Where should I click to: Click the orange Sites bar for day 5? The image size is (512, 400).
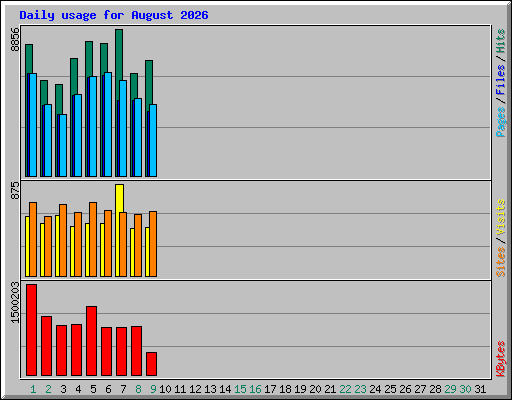point(93,239)
